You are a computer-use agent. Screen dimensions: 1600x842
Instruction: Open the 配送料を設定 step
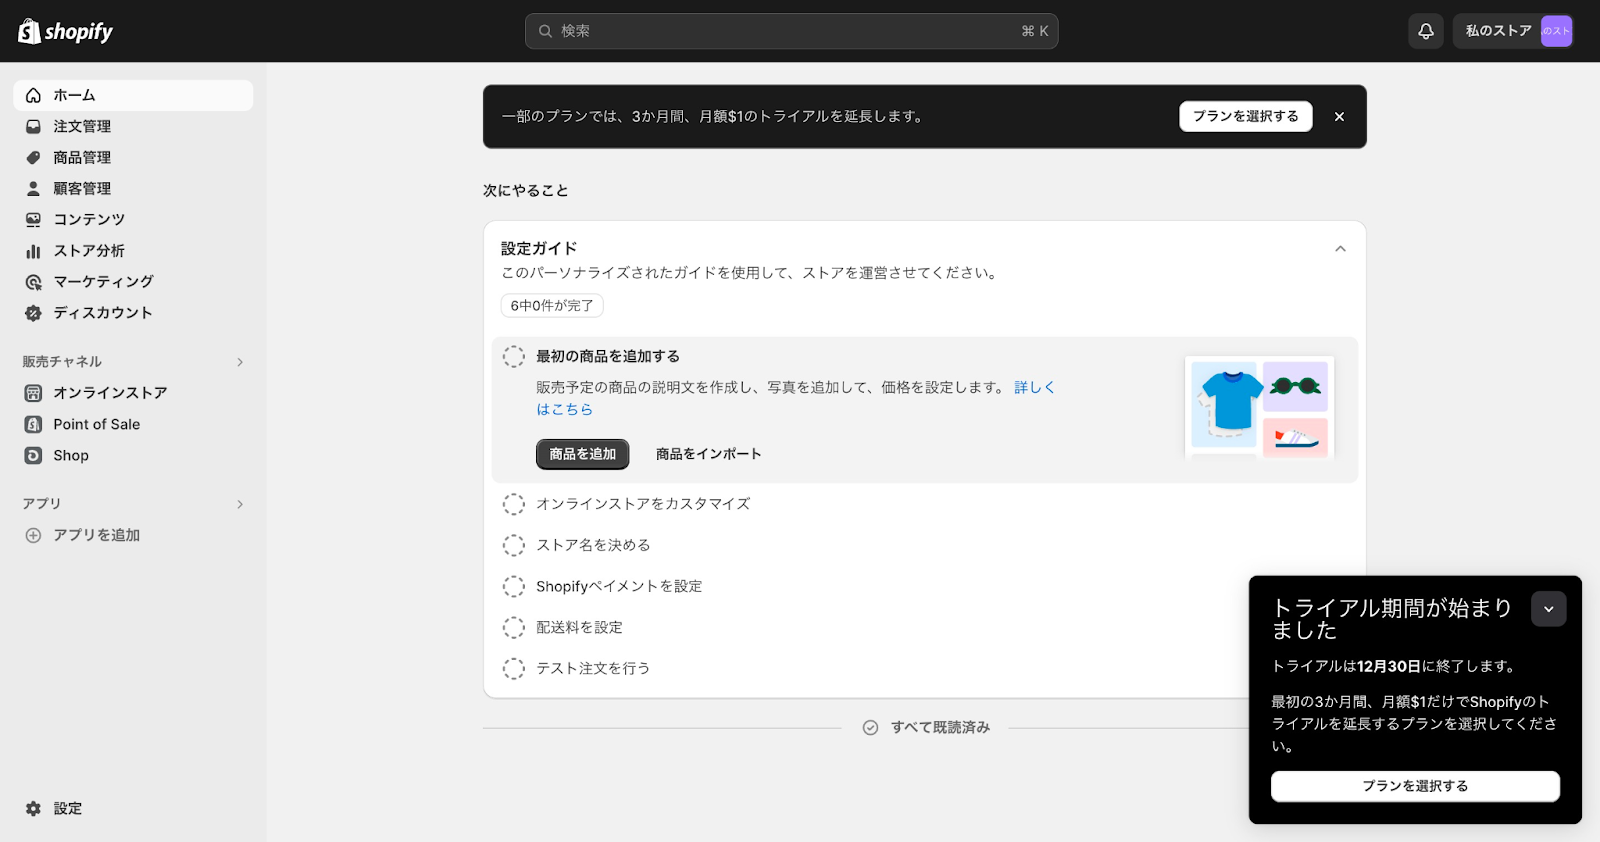coord(579,627)
